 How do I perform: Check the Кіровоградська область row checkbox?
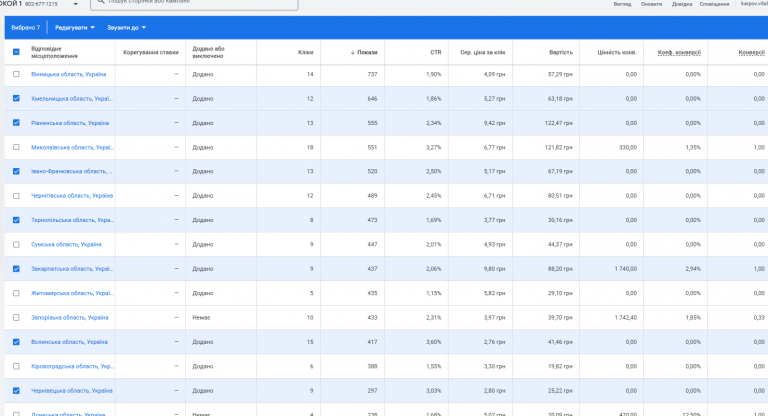point(16,367)
